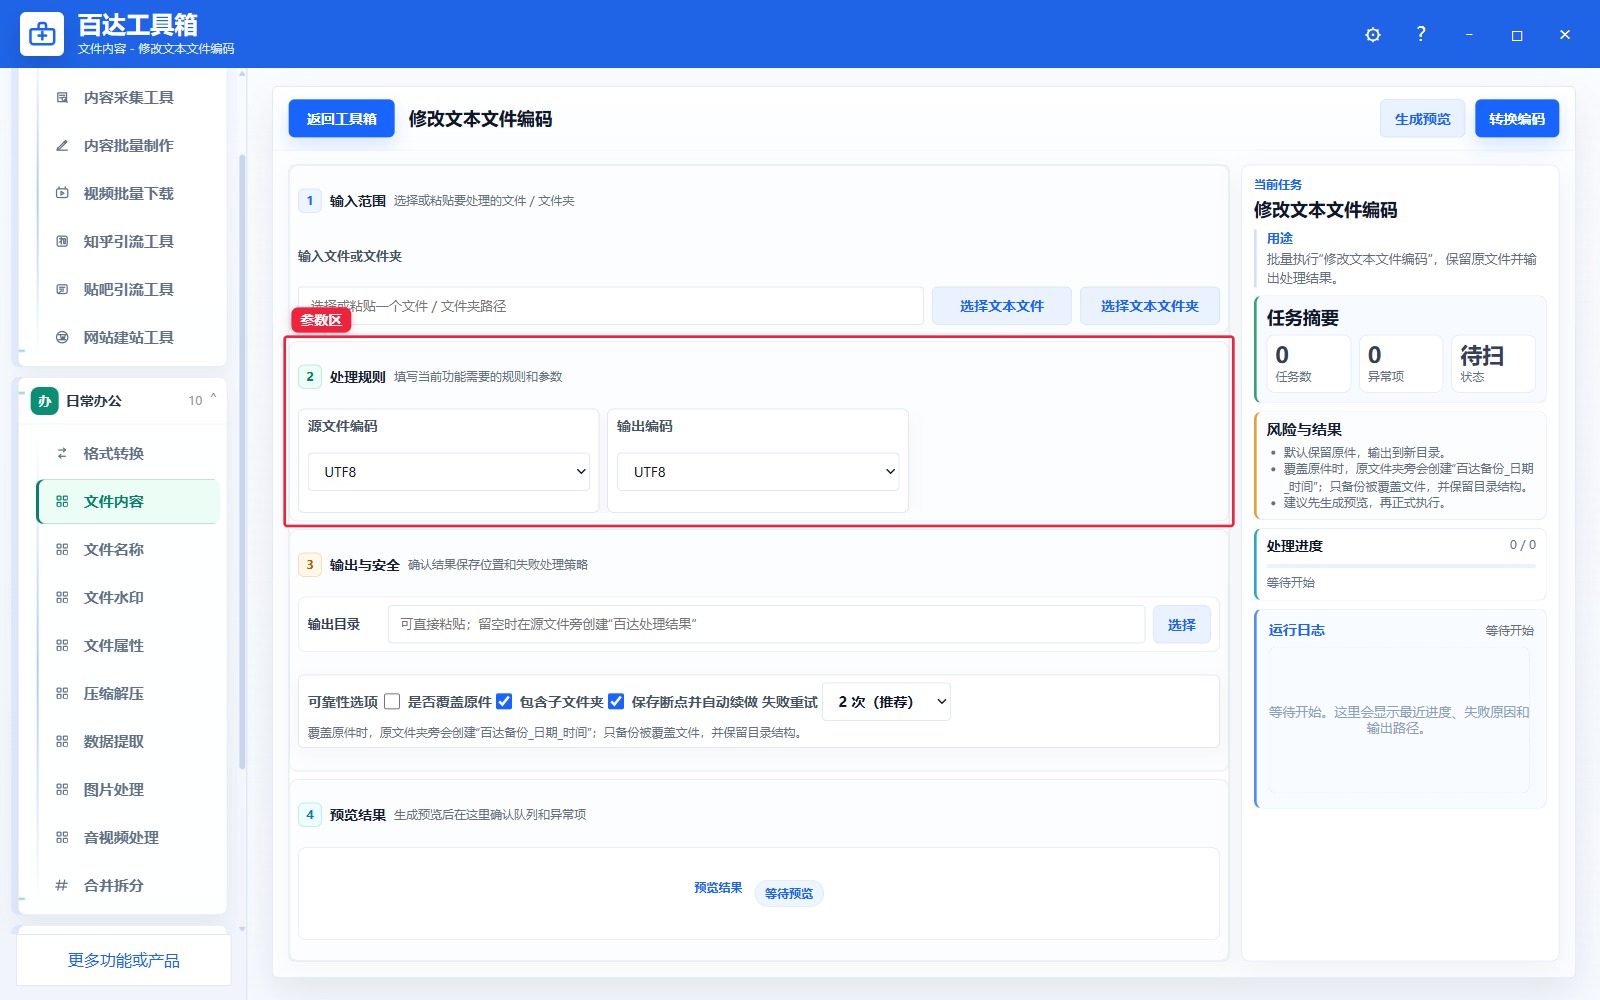Click the 百达工具箱 app logo icon
1600x1000 pixels.
(42, 34)
